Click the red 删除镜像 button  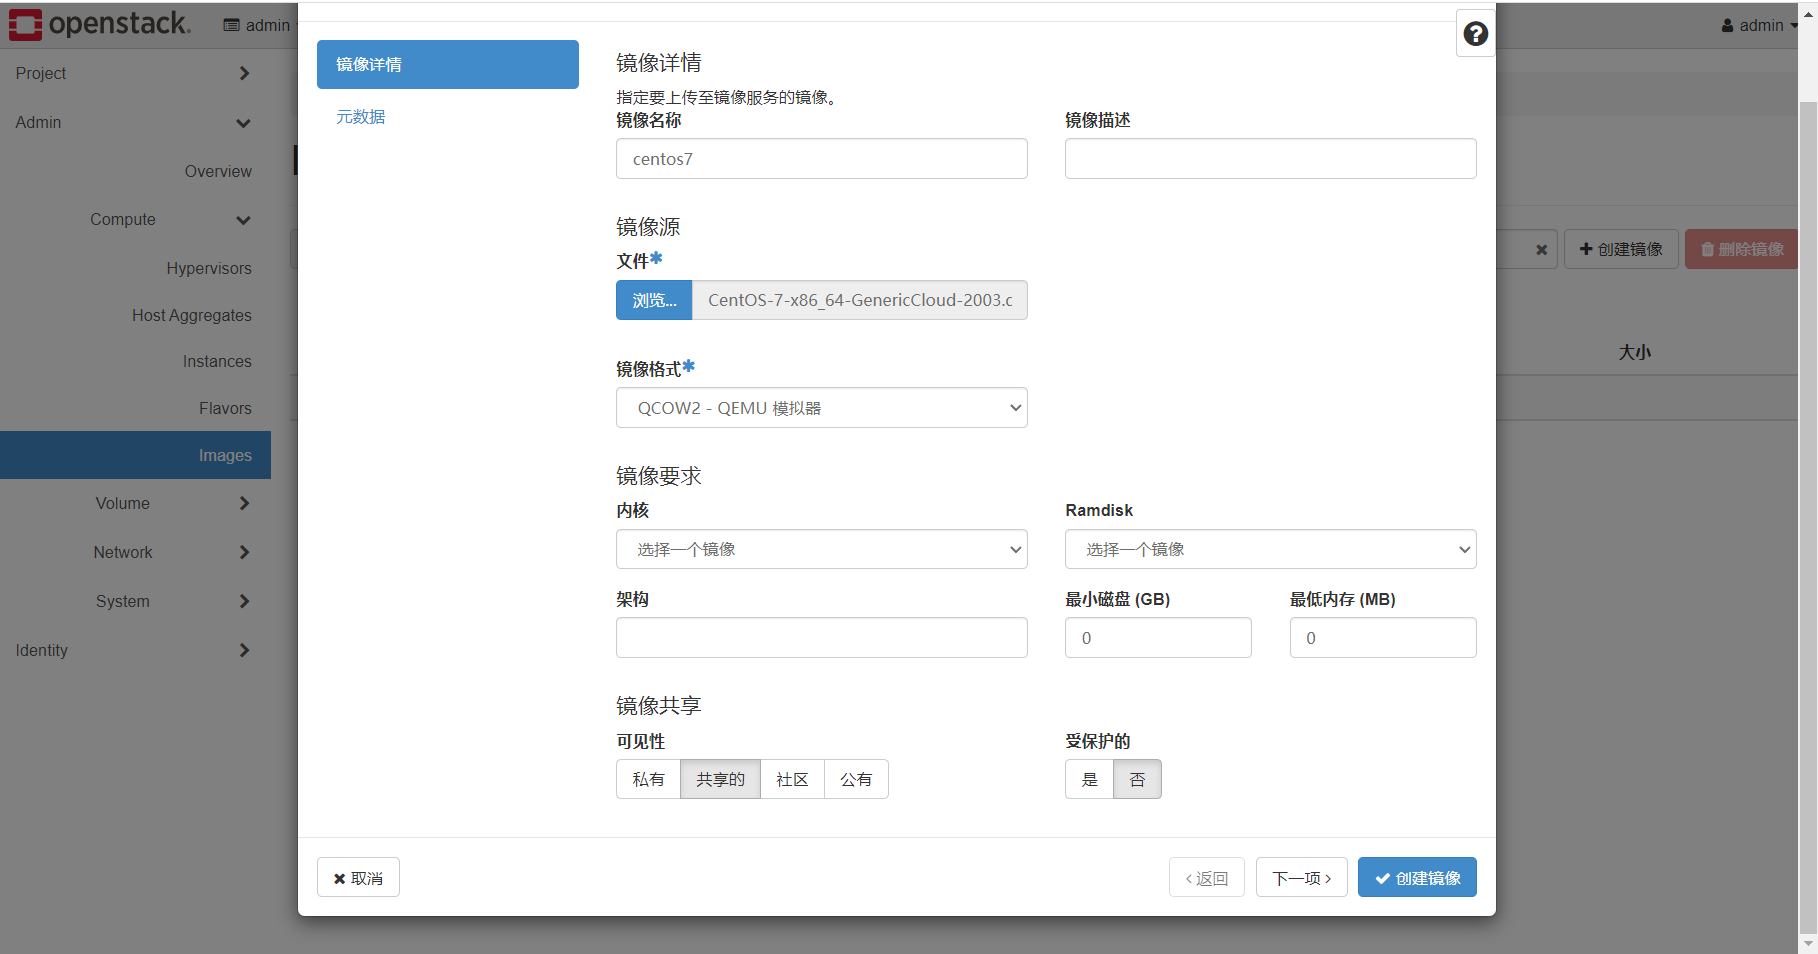pos(1742,249)
